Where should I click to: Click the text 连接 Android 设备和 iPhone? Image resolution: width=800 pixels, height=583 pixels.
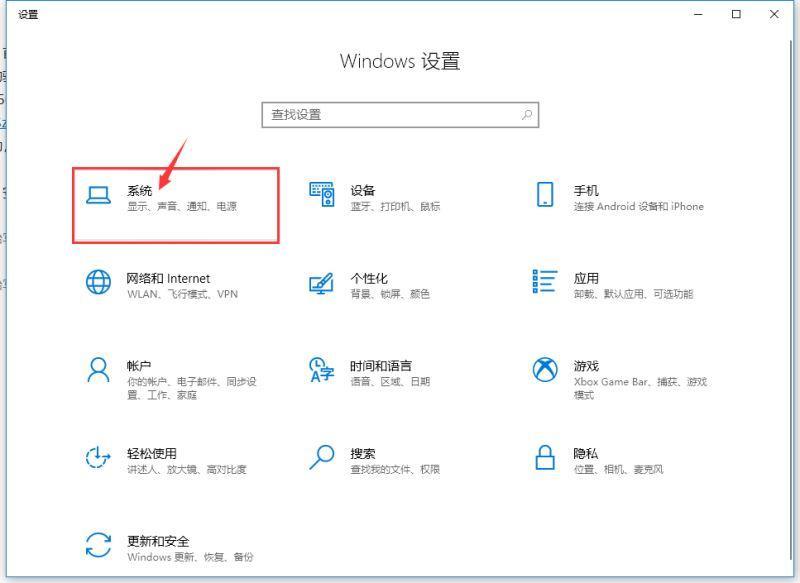[639, 207]
